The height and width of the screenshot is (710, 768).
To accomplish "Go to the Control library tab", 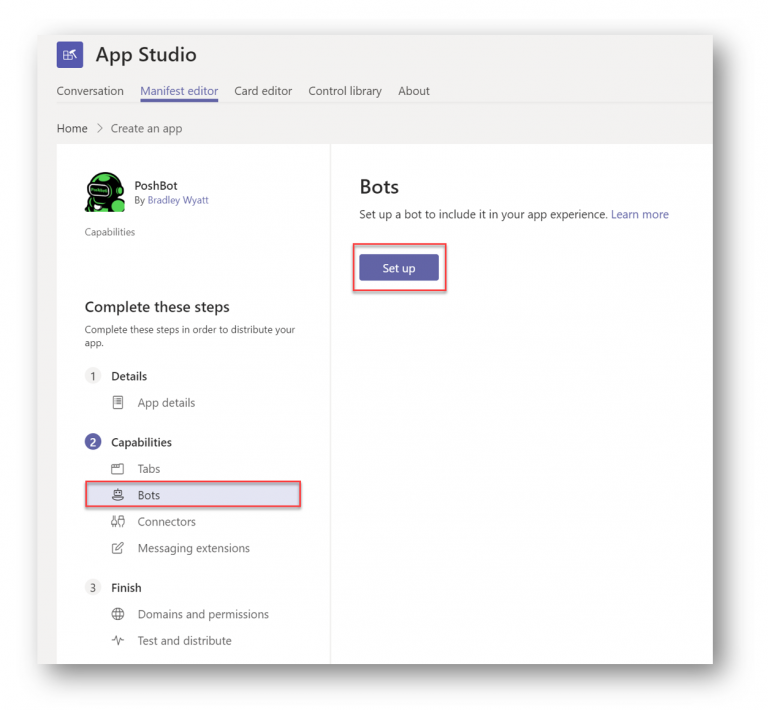I will click(345, 91).
